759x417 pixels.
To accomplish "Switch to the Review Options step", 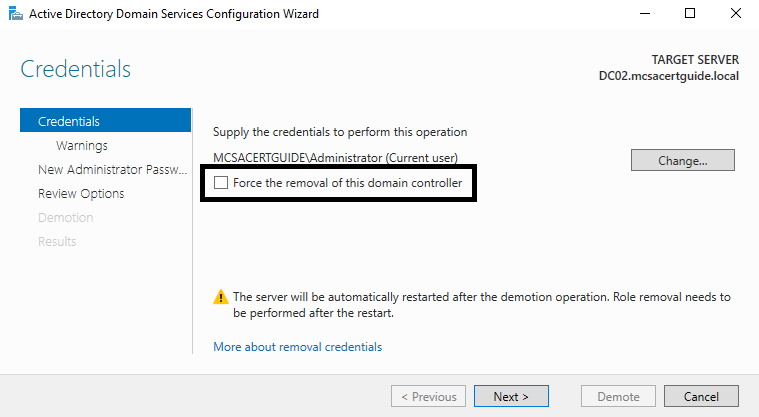I will (x=81, y=193).
